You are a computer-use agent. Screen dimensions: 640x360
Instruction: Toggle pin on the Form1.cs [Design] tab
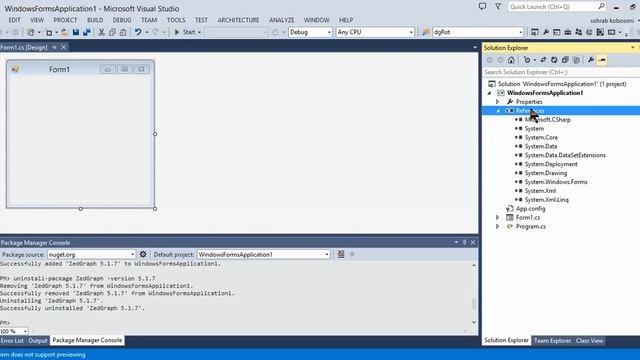click(x=54, y=47)
